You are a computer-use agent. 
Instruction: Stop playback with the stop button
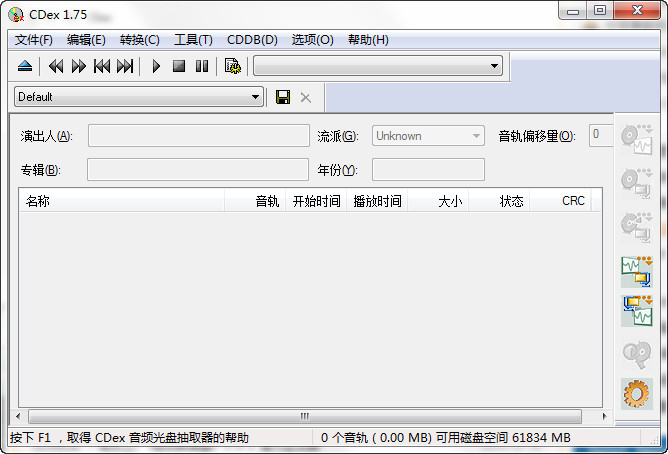[179, 66]
